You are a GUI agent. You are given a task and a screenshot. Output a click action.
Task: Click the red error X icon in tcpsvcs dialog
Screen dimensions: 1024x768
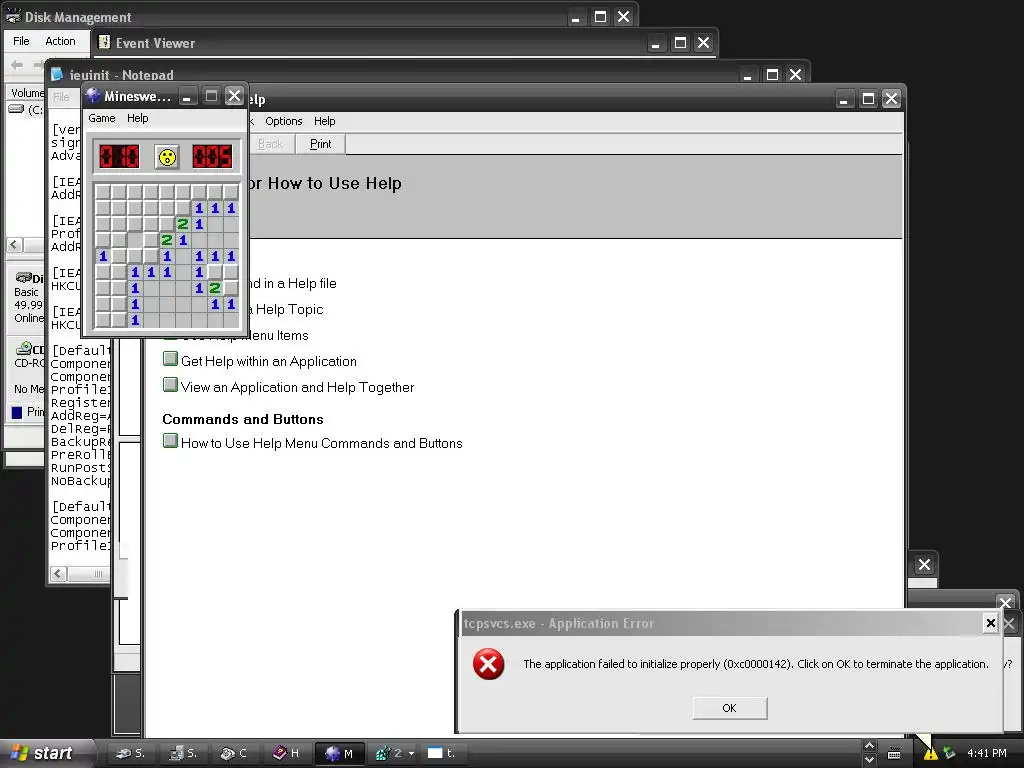[488, 664]
